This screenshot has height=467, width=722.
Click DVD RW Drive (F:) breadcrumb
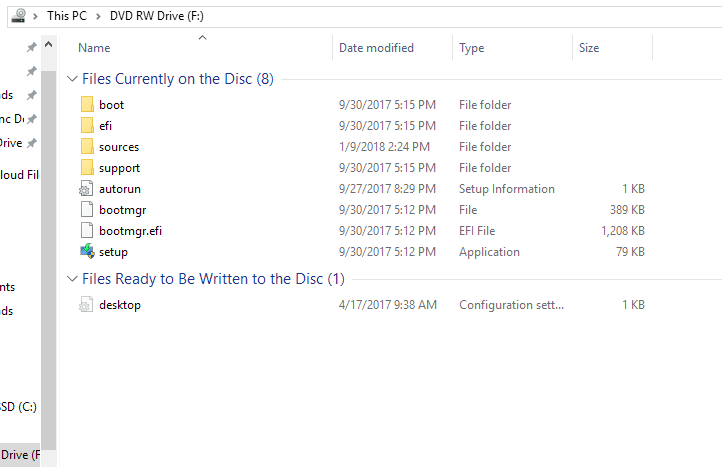(157, 16)
